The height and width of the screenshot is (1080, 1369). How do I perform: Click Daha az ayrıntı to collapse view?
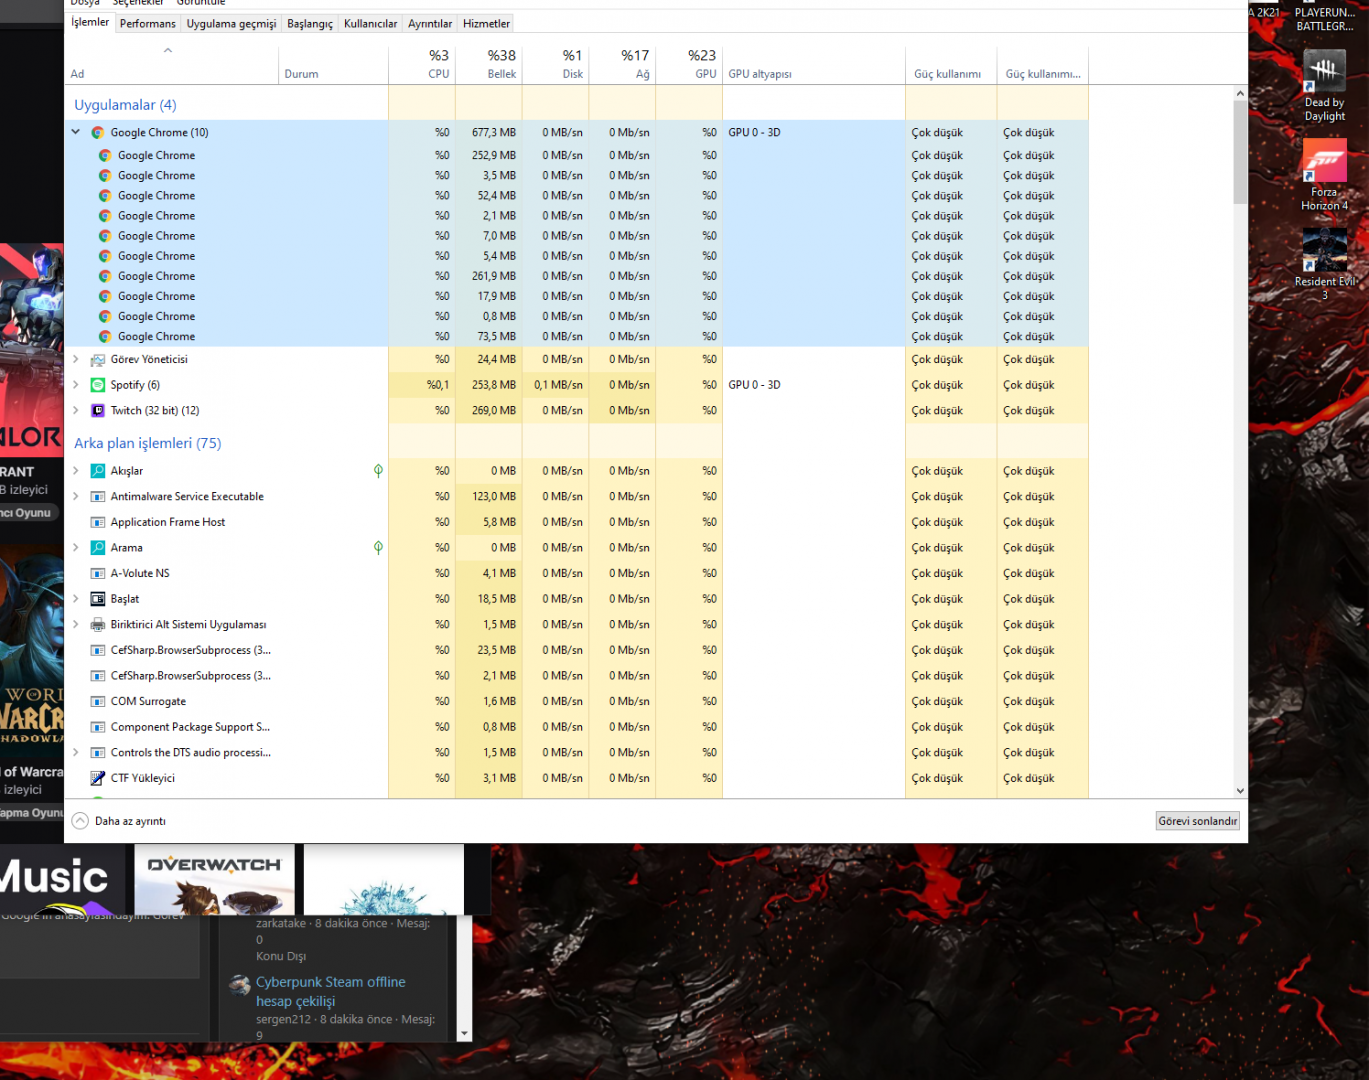(119, 821)
